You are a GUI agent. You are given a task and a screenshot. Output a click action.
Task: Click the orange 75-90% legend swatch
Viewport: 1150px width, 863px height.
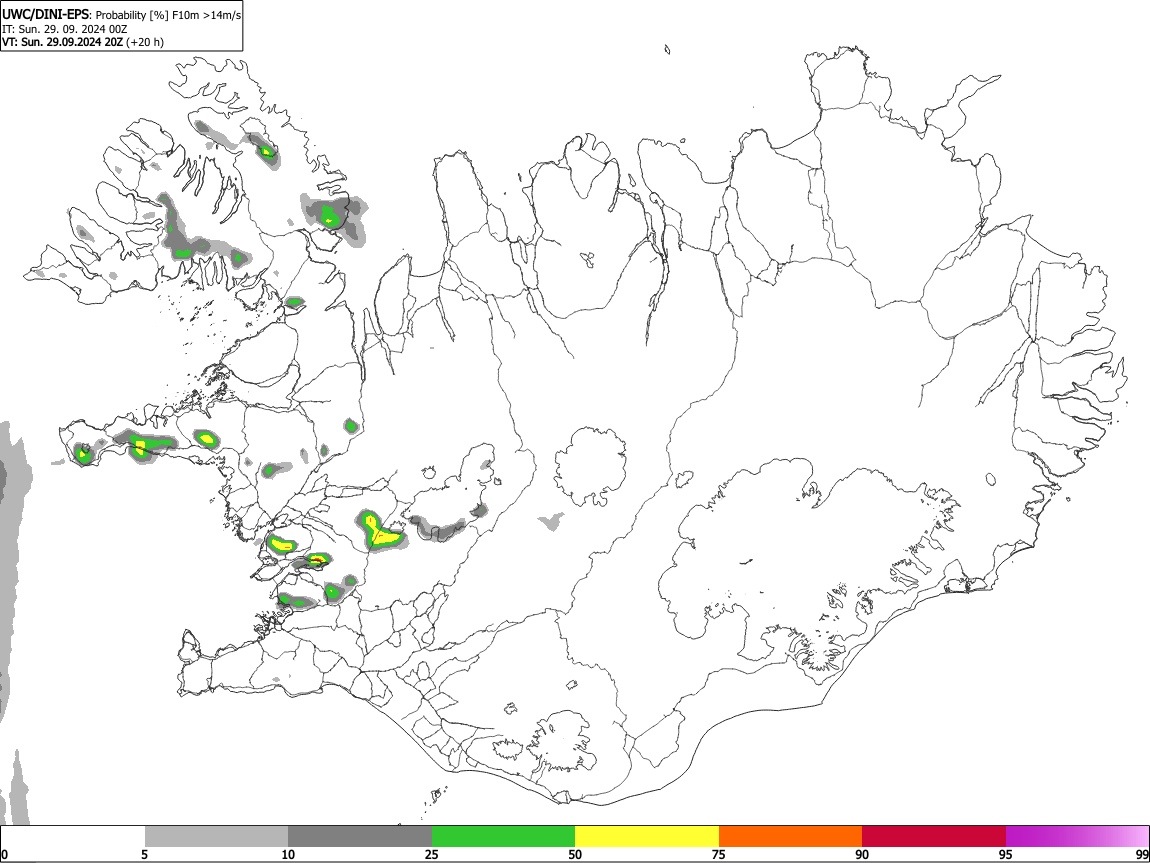(x=790, y=836)
